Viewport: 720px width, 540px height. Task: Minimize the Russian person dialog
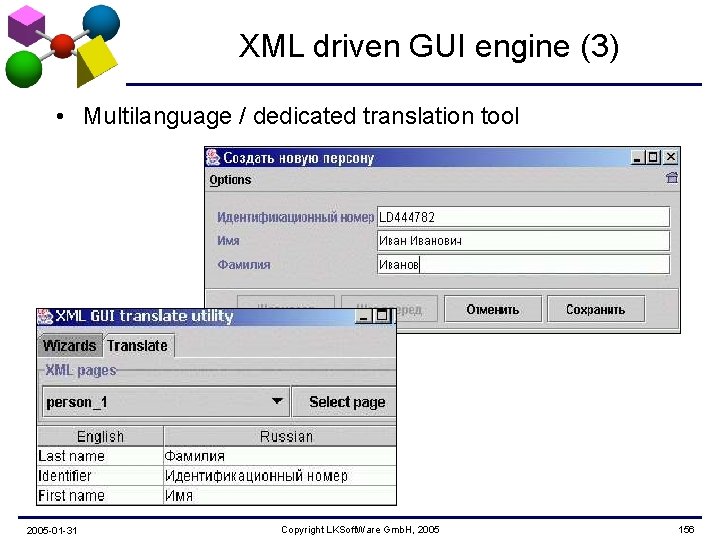coord(637,158)
